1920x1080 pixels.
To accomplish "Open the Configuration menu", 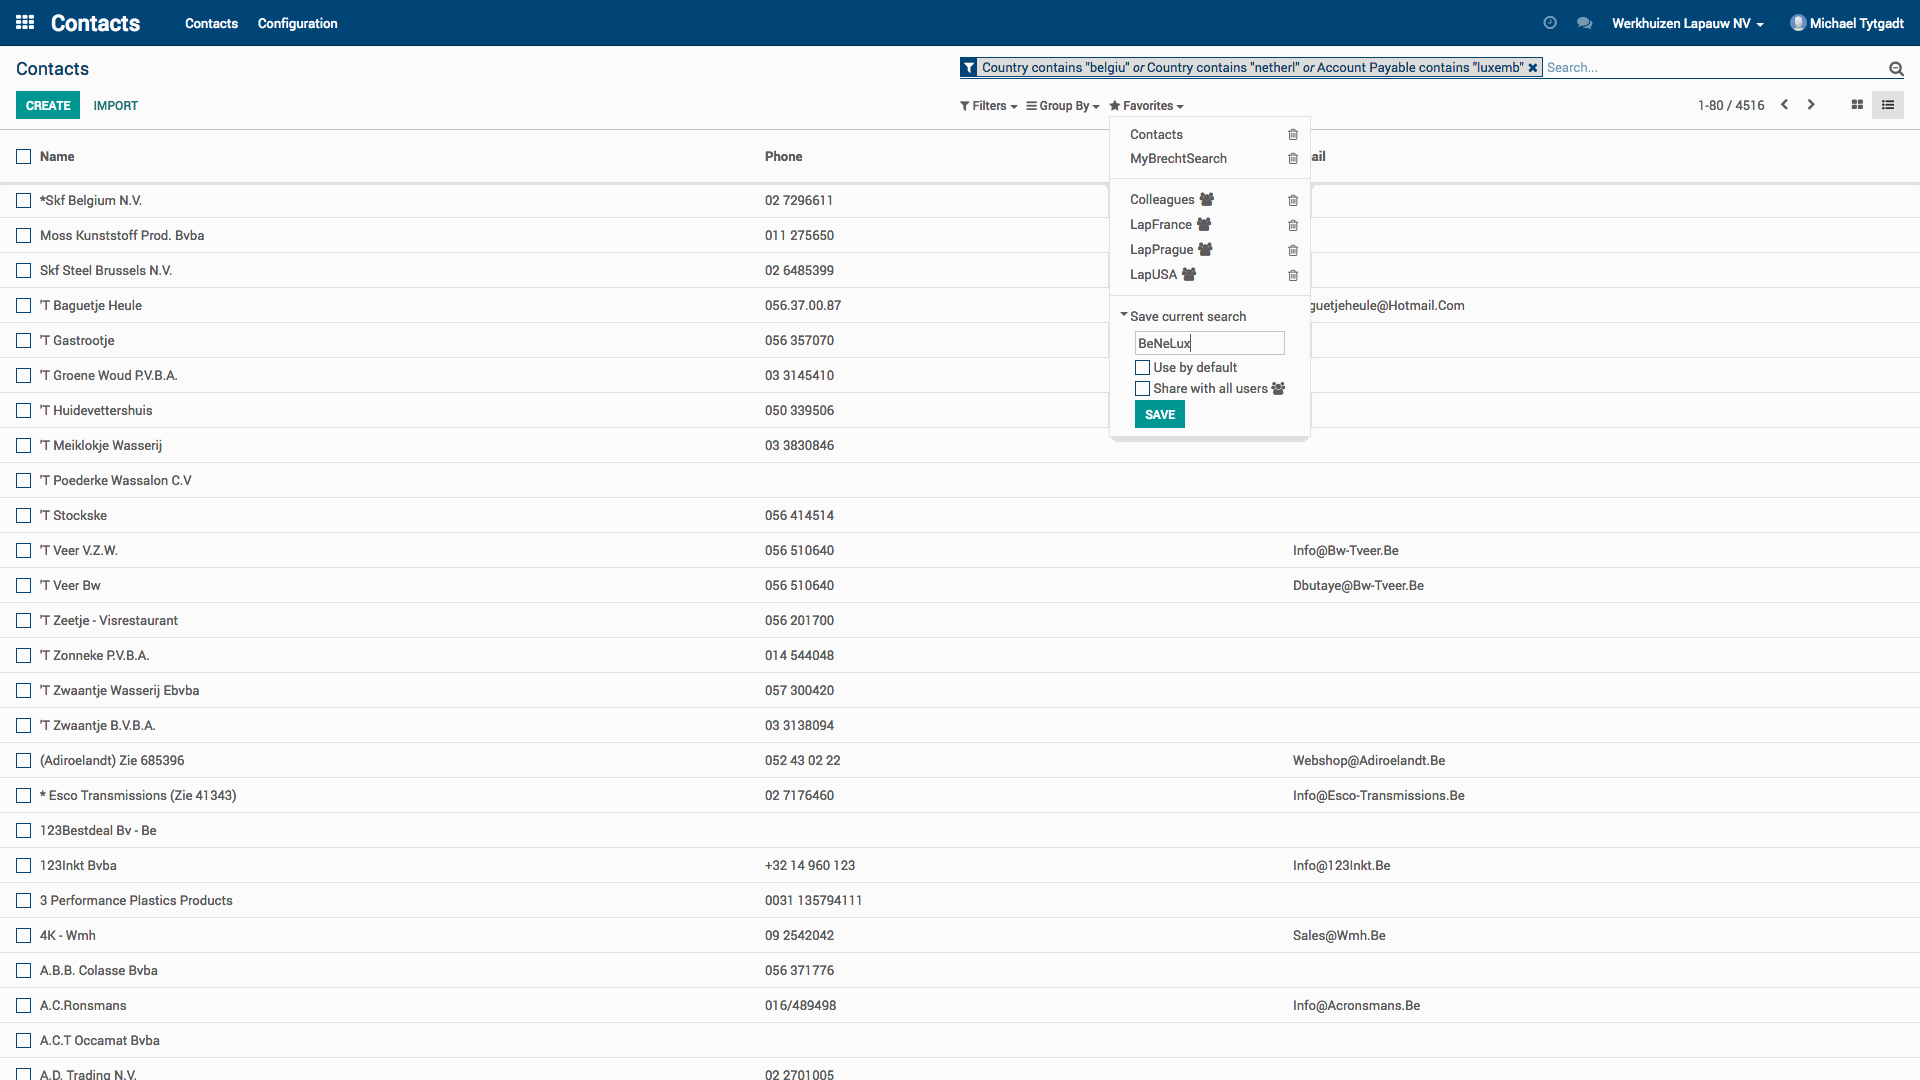I will pos(297,23).
